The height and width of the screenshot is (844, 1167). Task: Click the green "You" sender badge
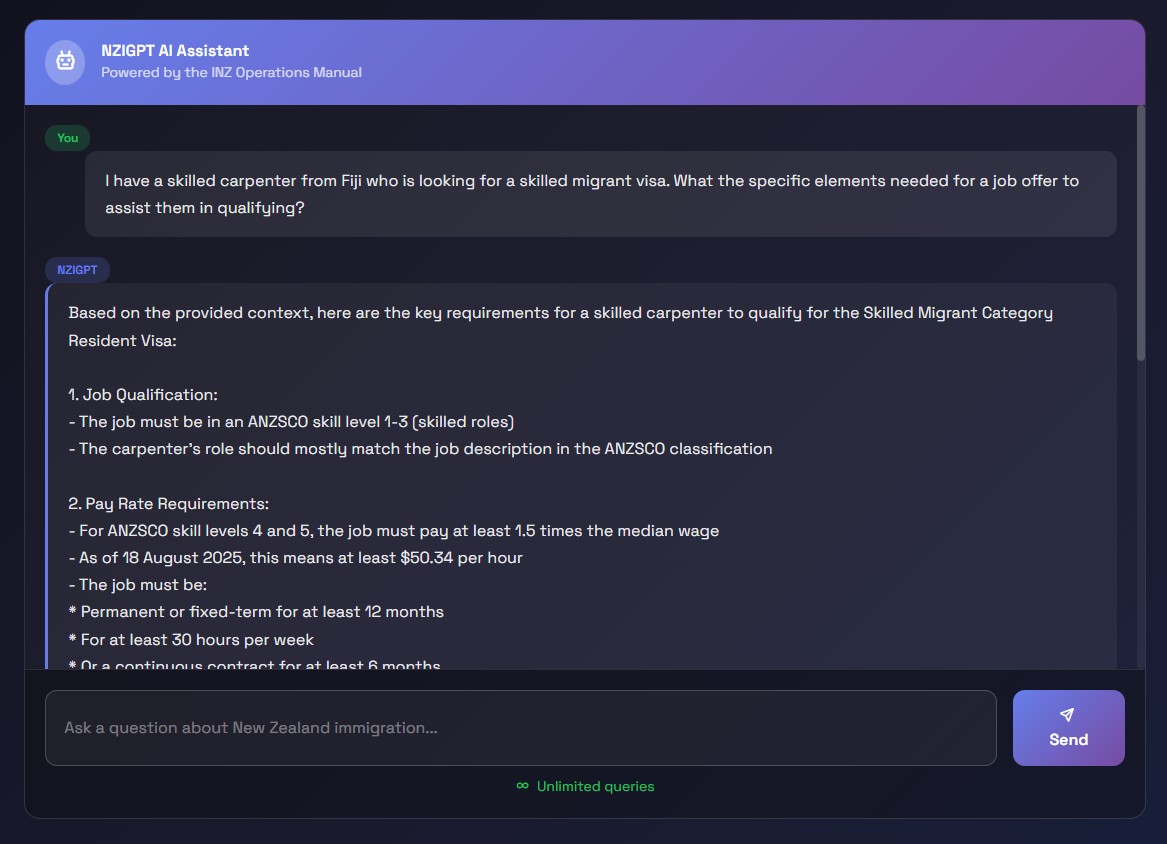(x=67, y=138)
